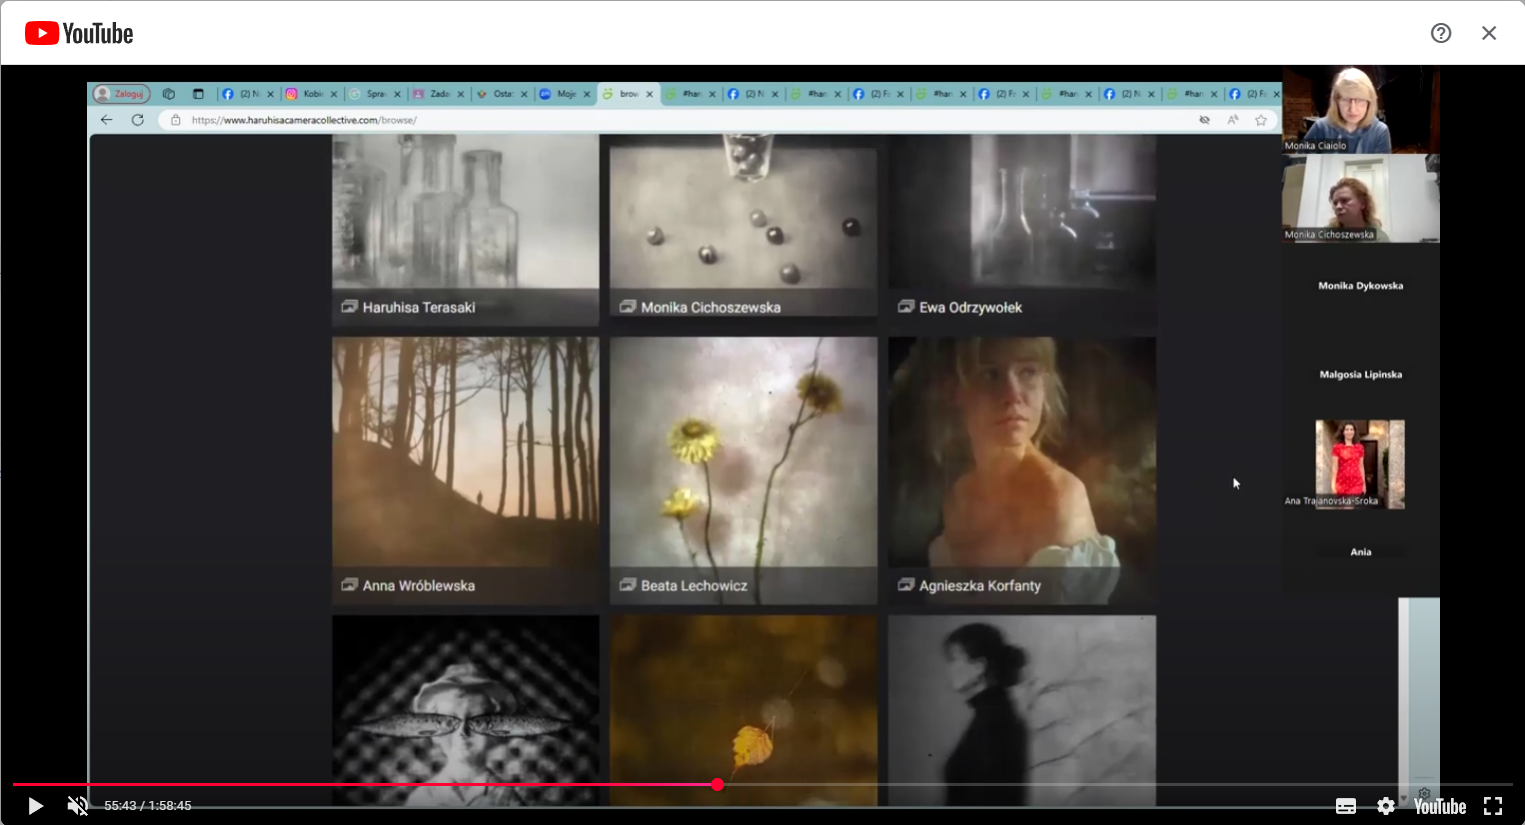The image size is (1525, 825).
Task: Click the read aloud 'A' icon
Action: coord(1233,120)
